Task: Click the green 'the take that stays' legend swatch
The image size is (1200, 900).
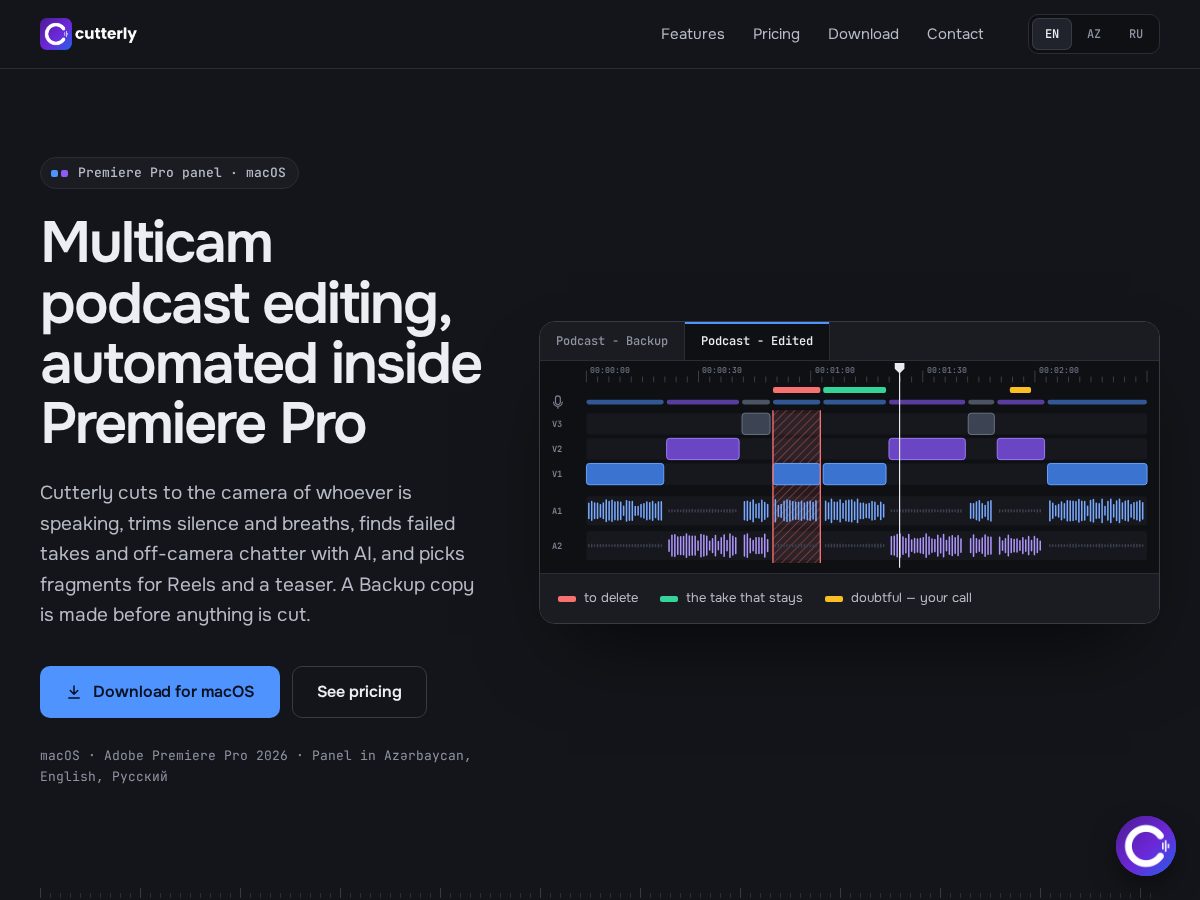Action: coord(669,599)
